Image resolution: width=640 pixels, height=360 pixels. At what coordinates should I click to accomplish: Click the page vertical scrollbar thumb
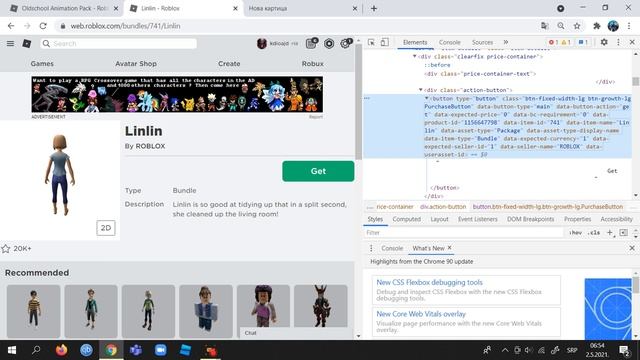coord(358,102)
